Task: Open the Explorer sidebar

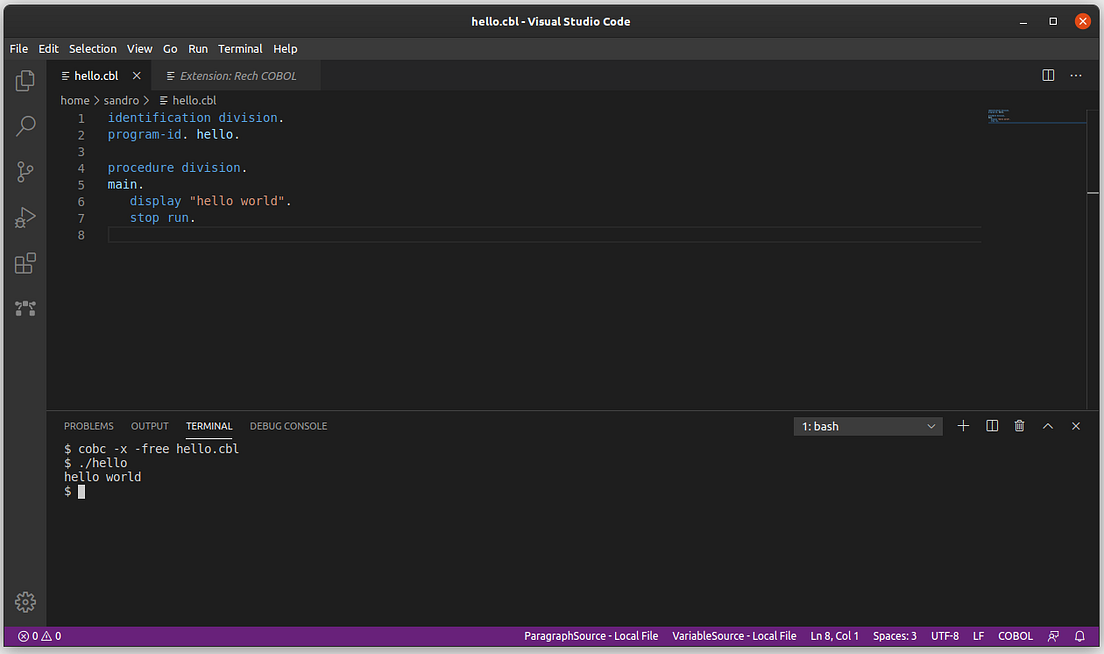Action: [25, 80]
